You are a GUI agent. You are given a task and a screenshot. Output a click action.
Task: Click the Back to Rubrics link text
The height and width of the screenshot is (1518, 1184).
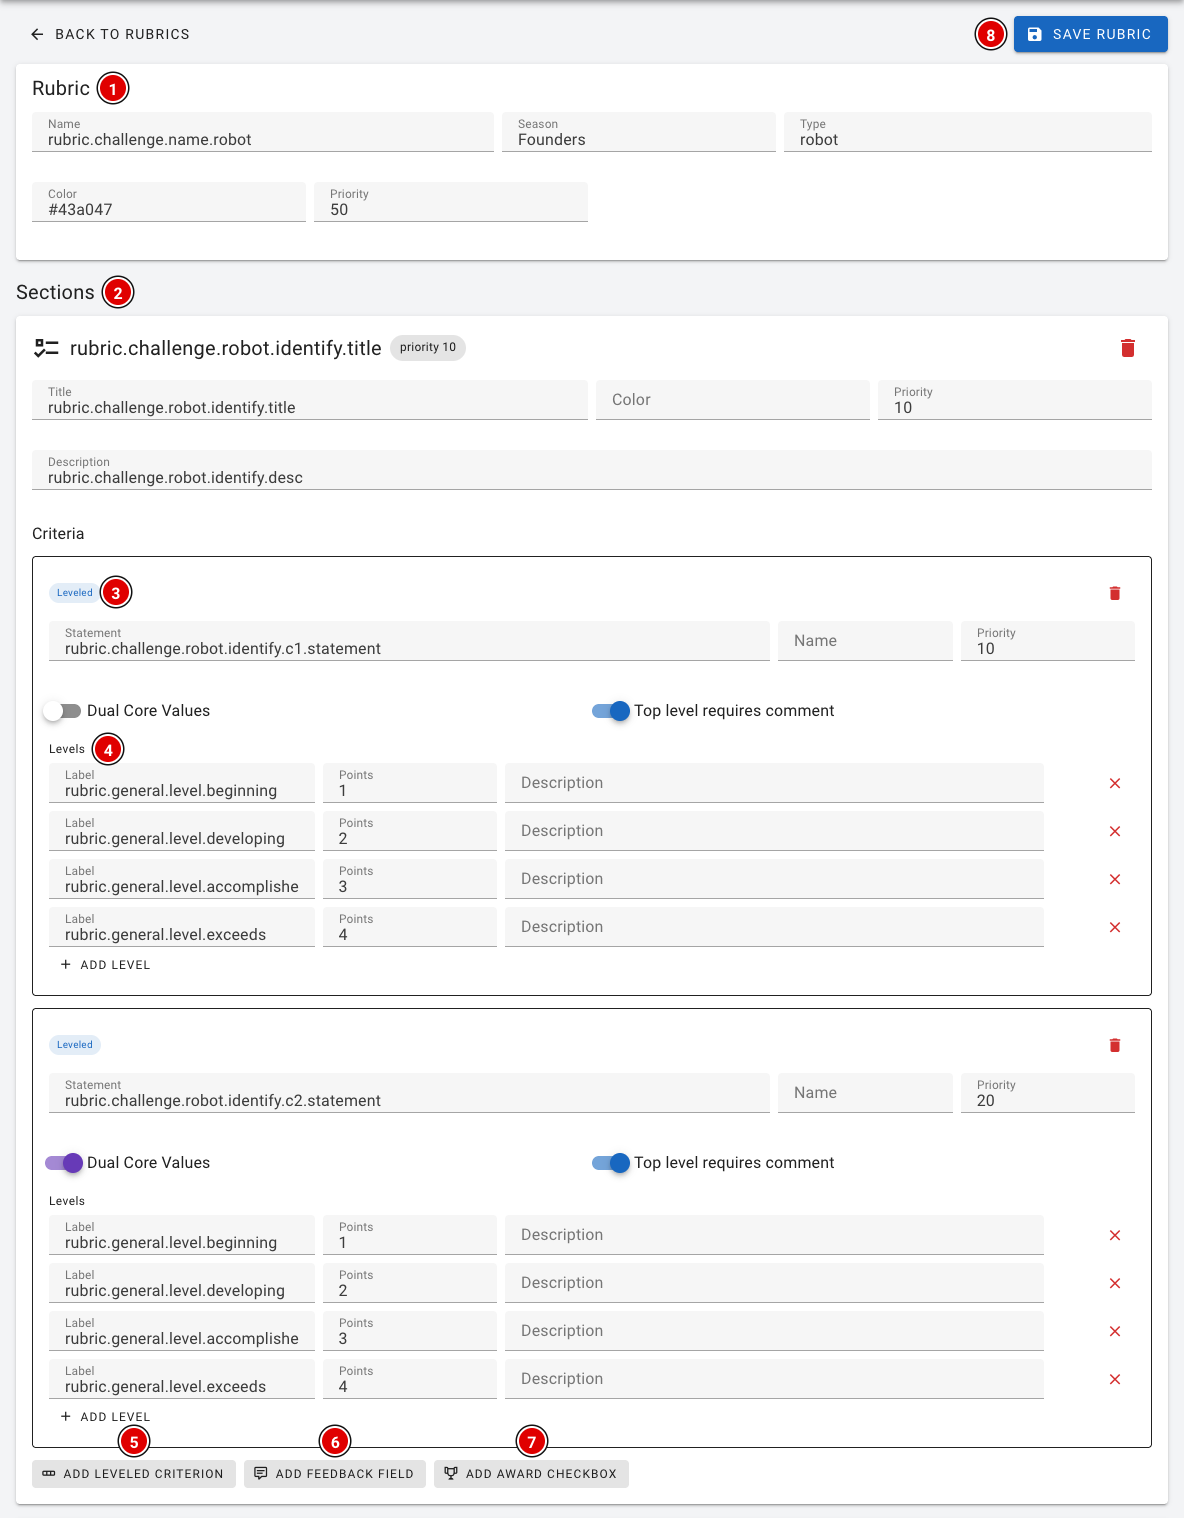122,34
